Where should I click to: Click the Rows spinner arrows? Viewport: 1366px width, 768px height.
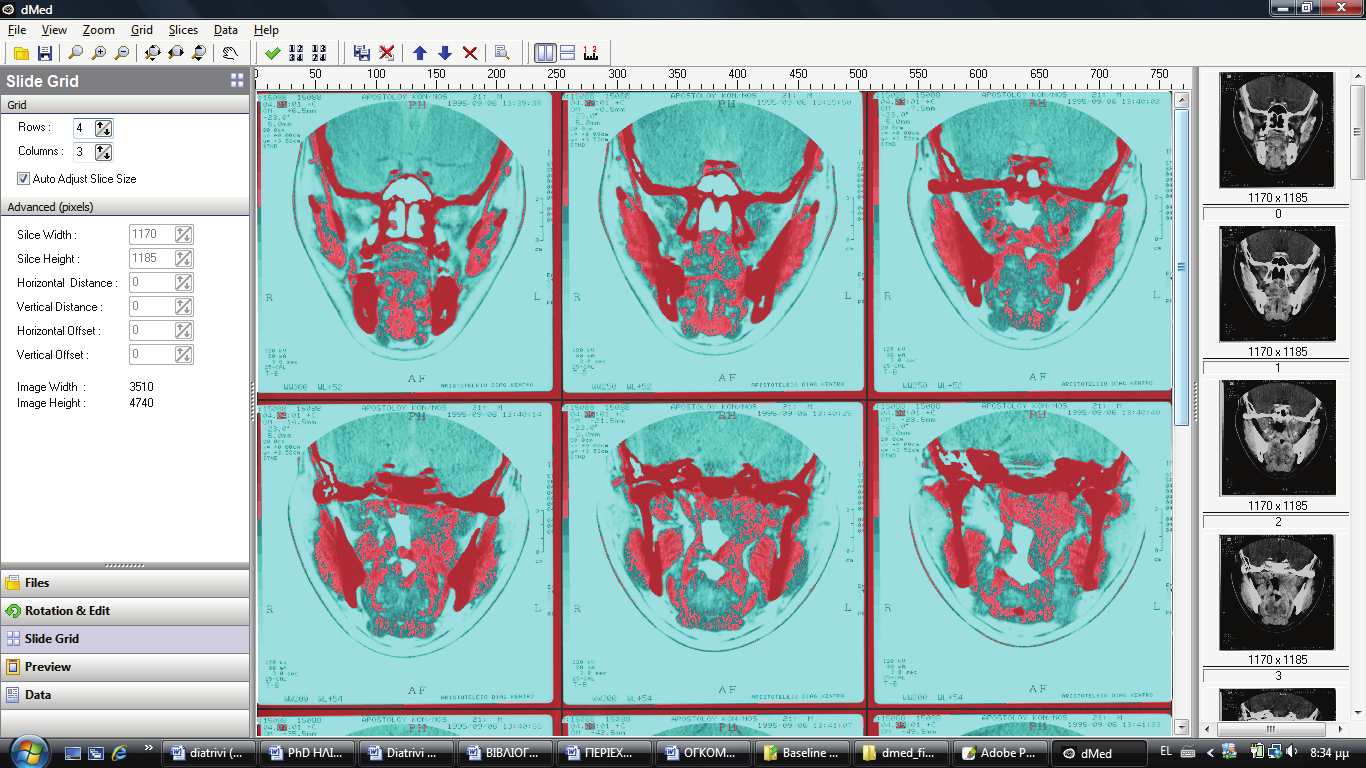[x=103, y=128]
